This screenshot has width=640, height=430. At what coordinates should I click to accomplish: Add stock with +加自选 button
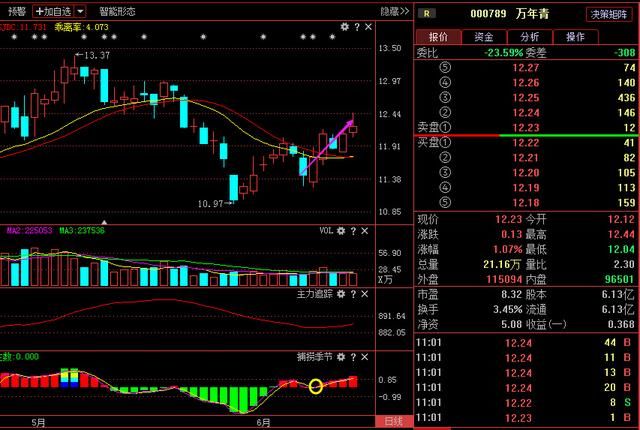[x=55, y=11]
